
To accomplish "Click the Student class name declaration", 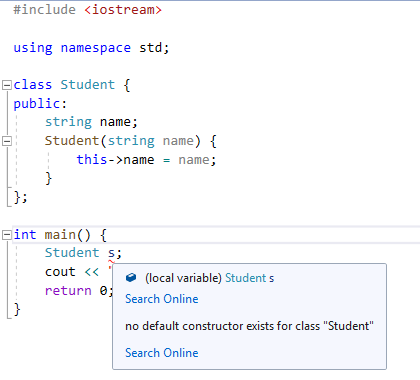I will point(88,85).
